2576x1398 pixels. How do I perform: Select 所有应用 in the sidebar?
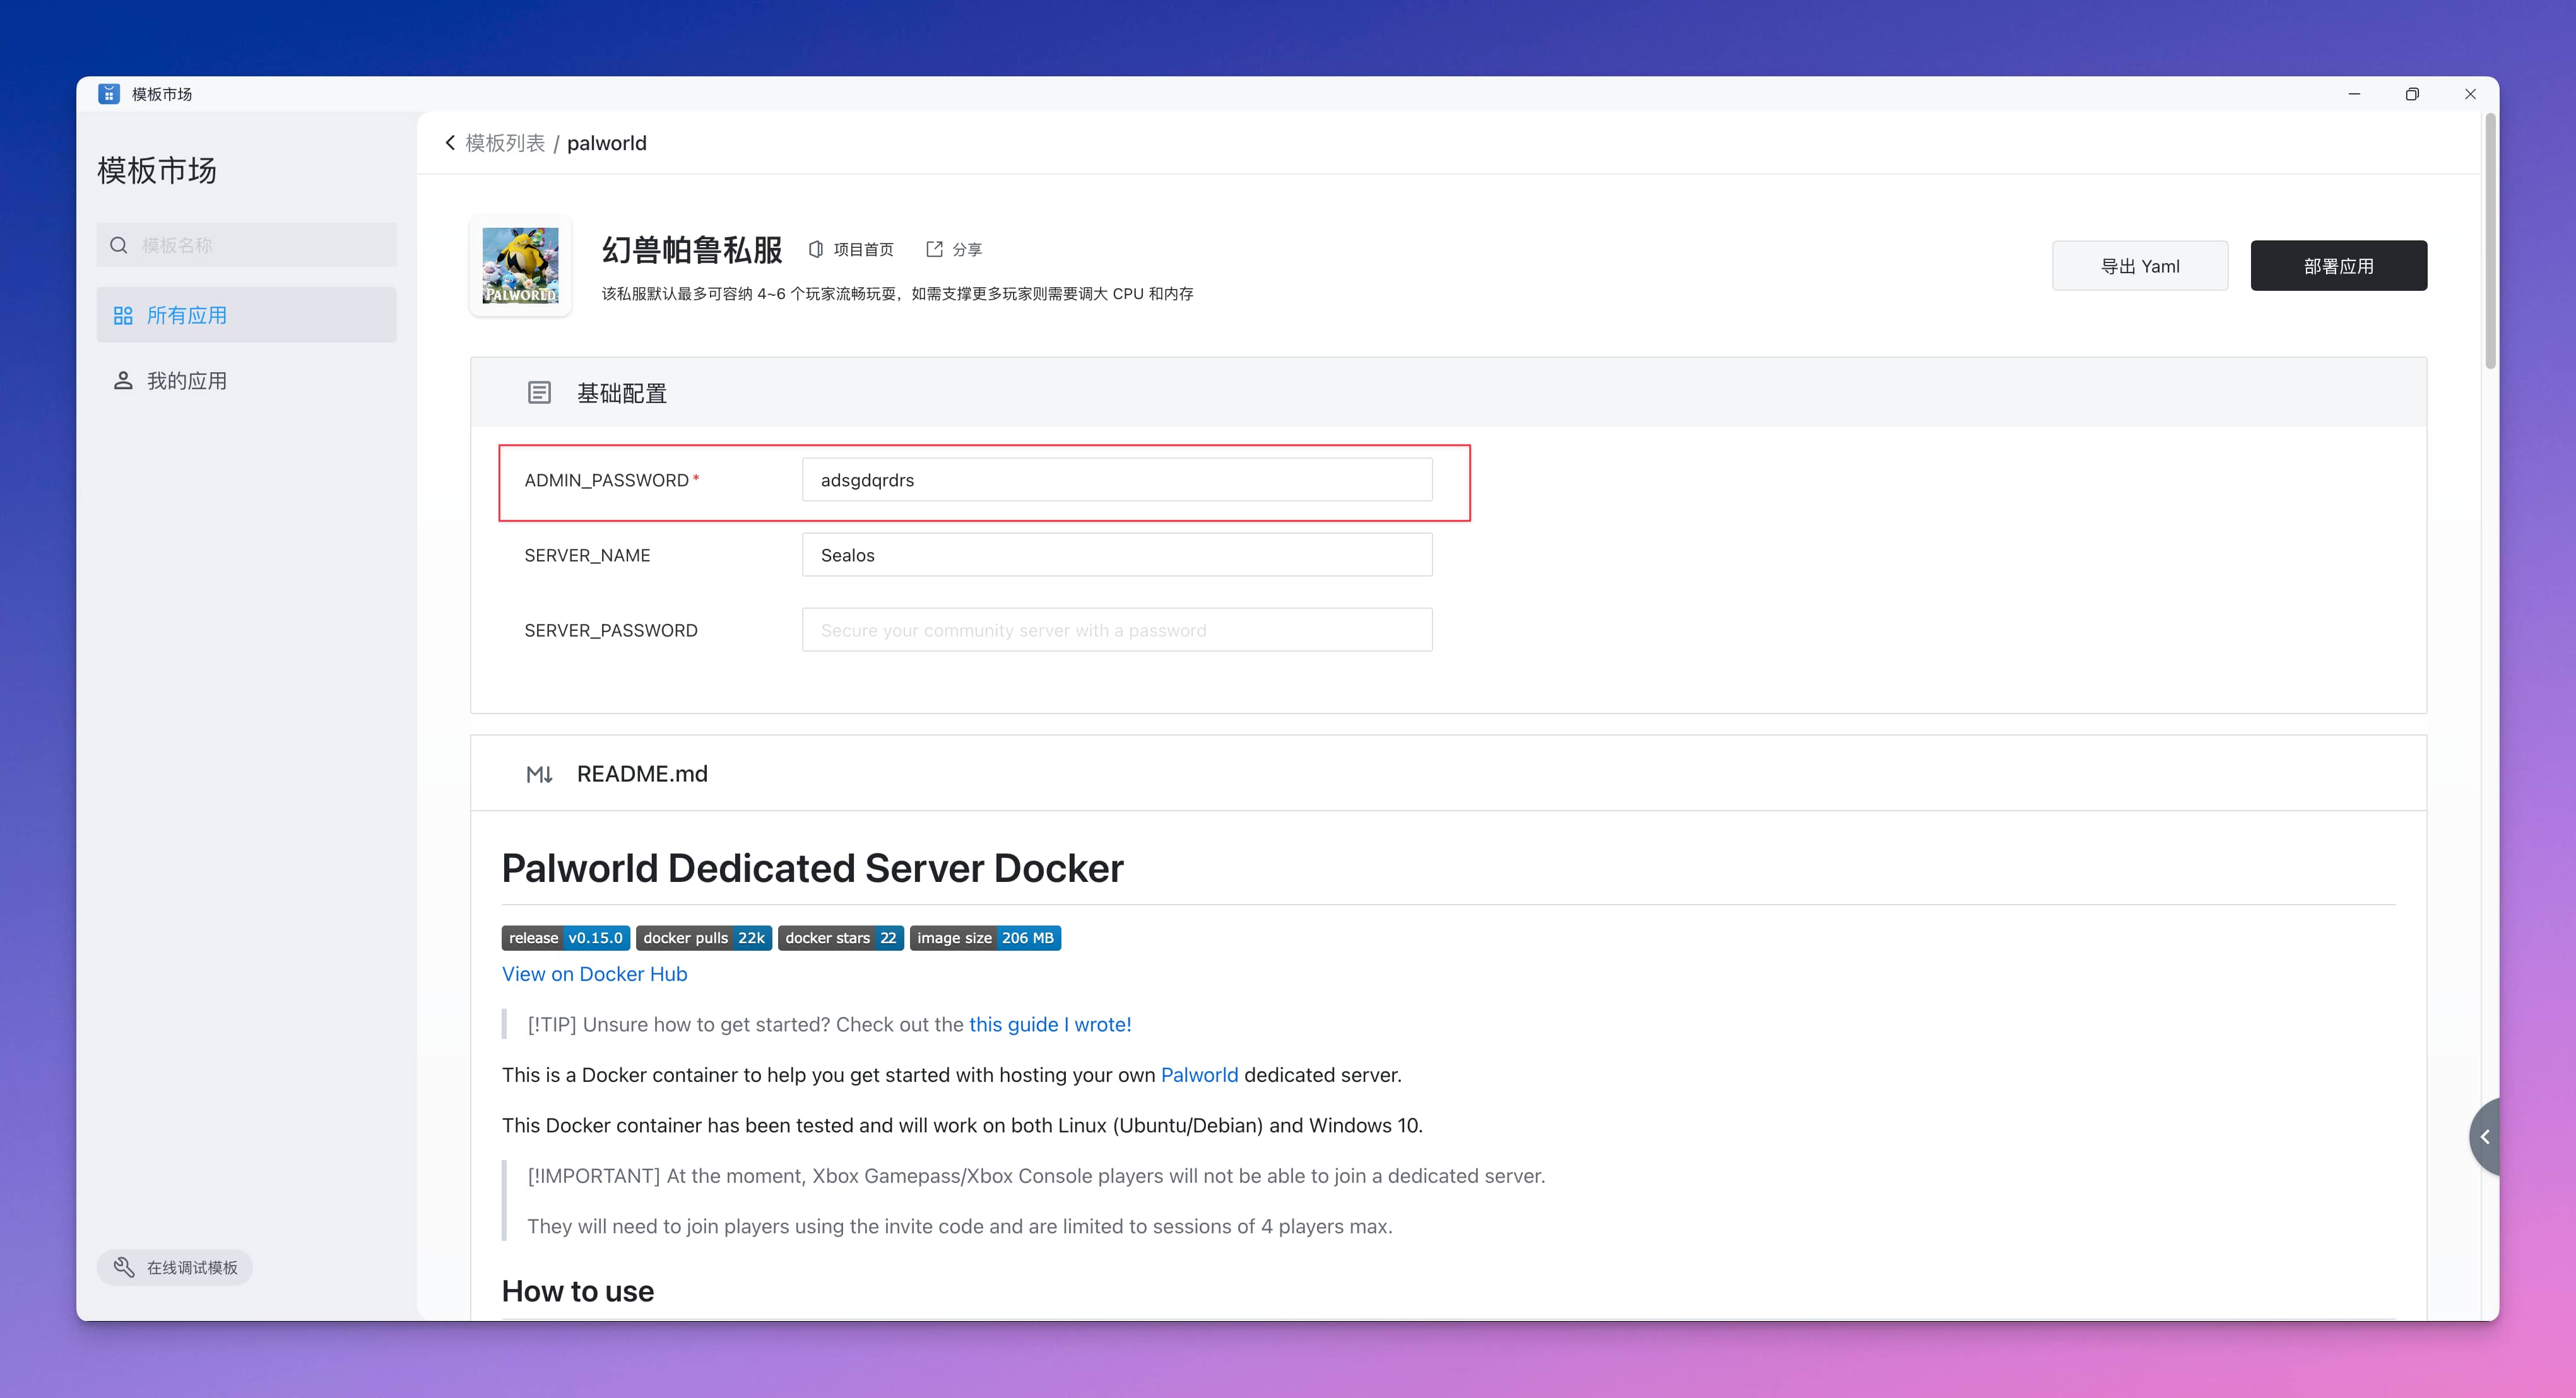(x=247, y=315)
